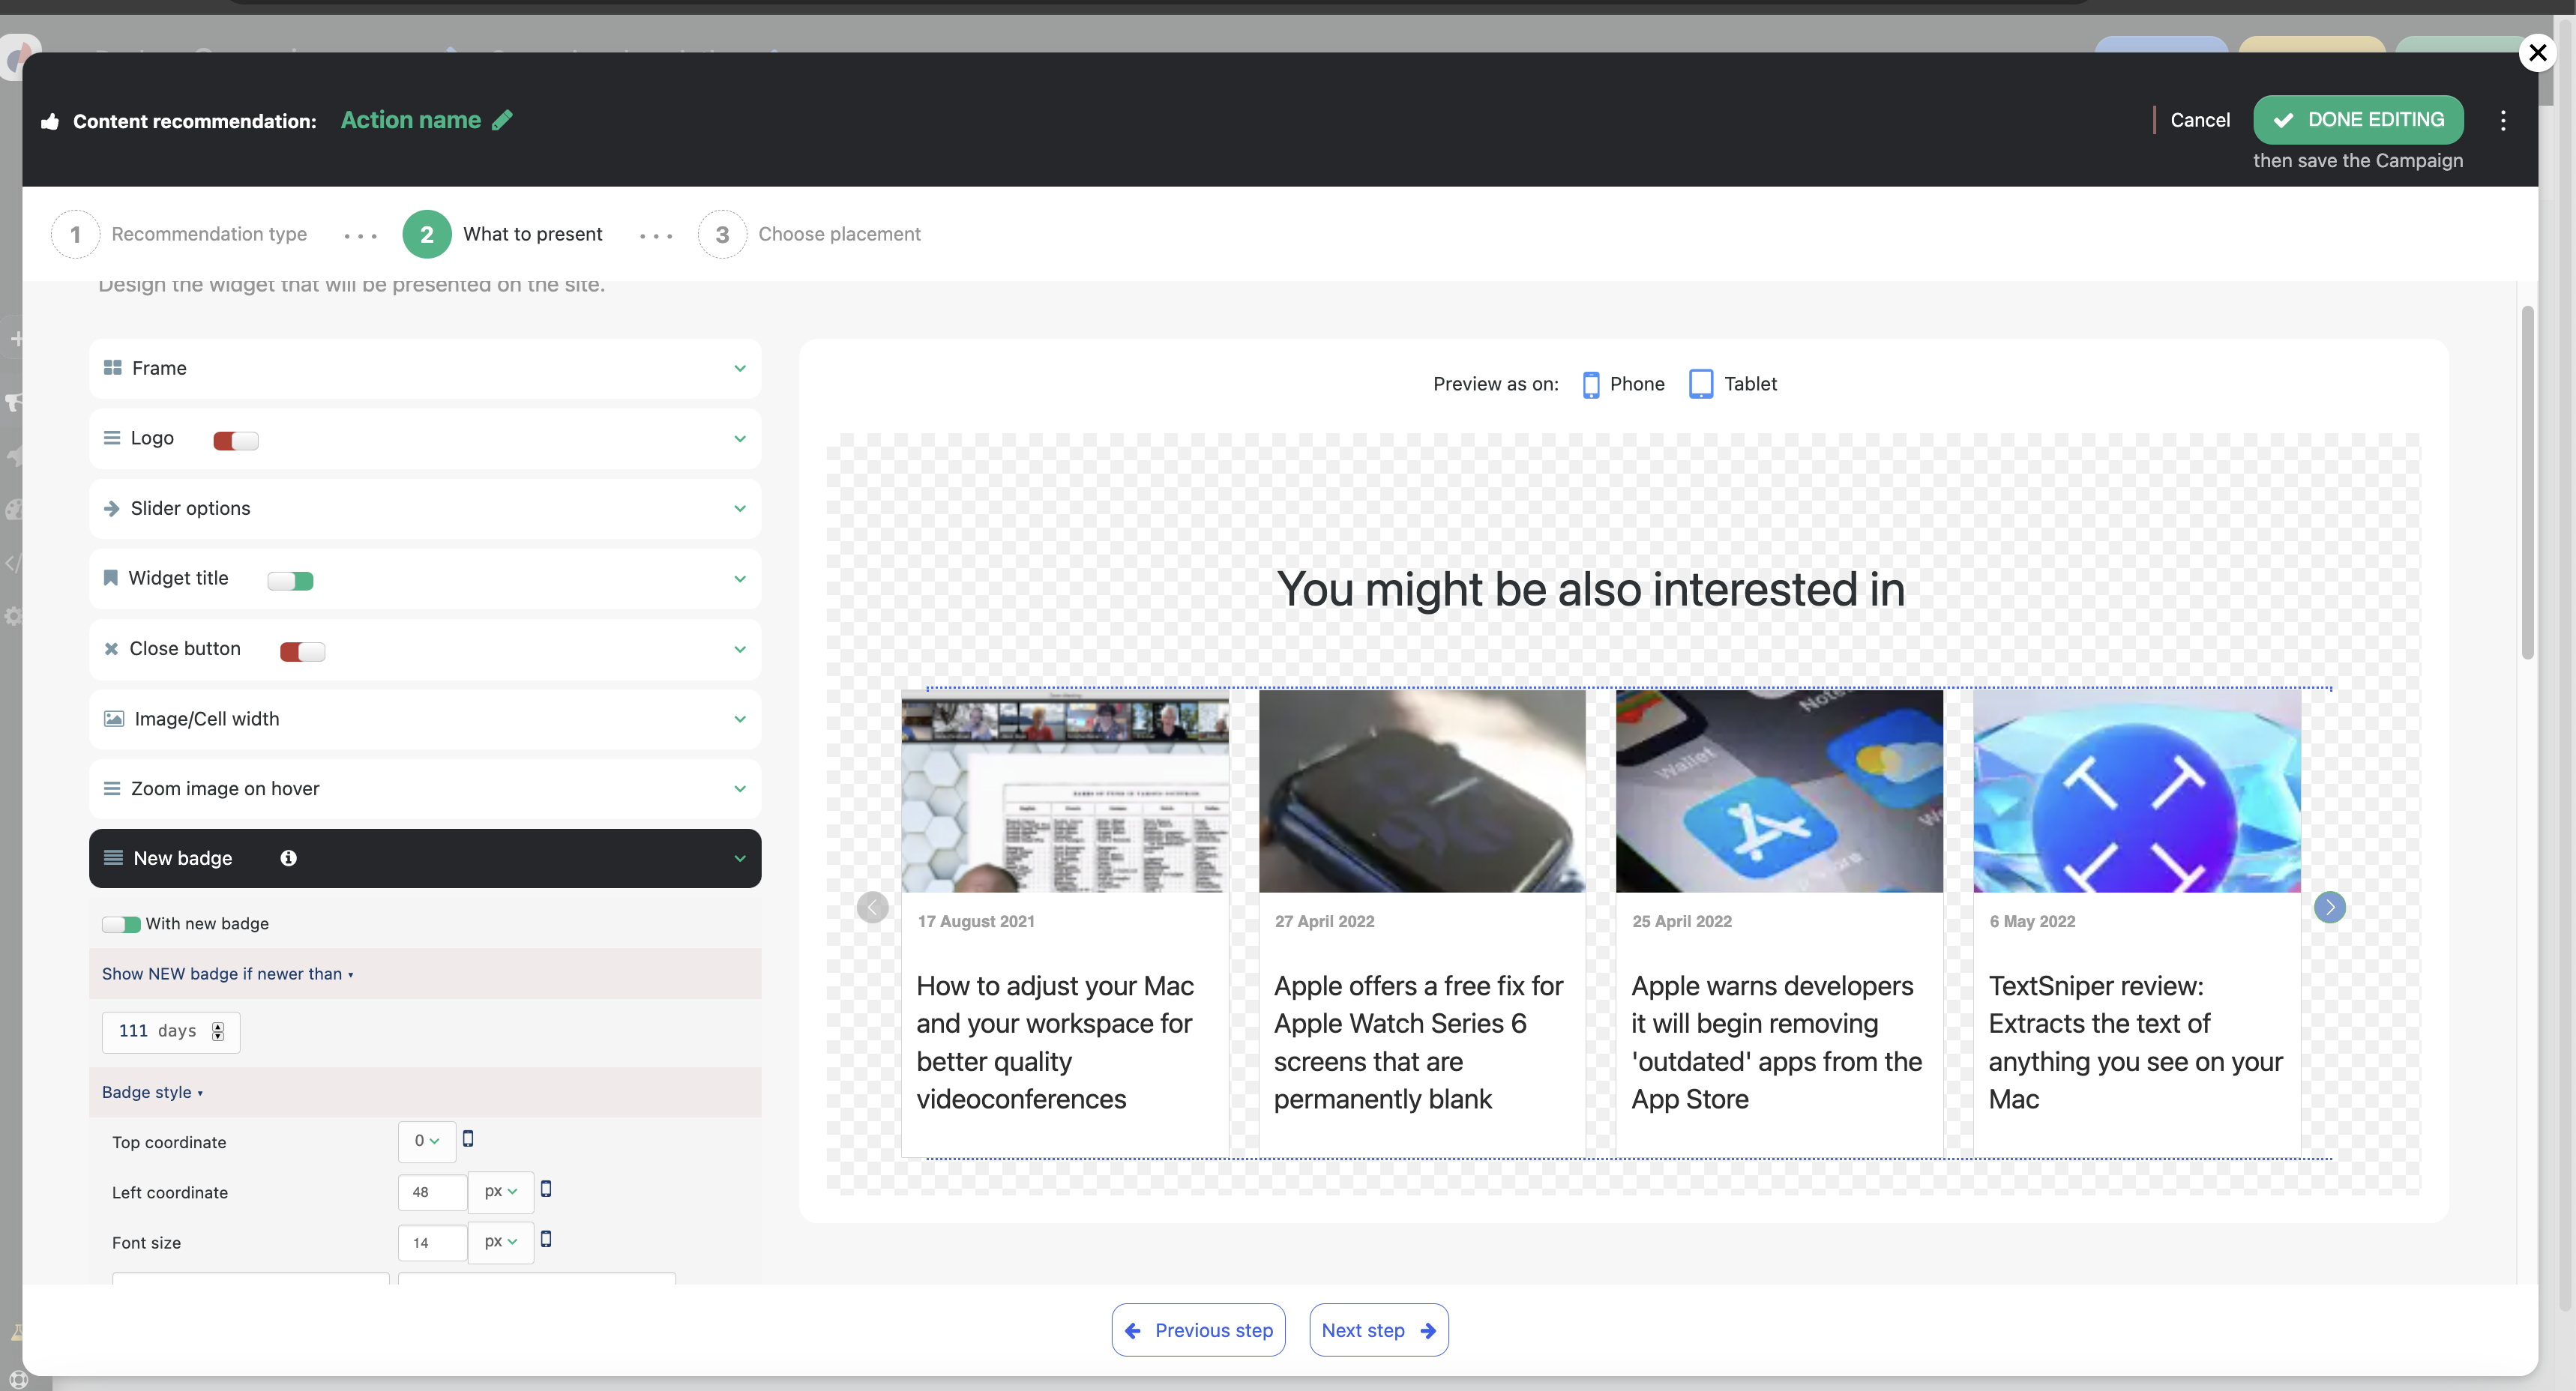The image size is (2576, 1391).
Task: Close the editor dialog with X
Action: click(x=2538, y=52)
